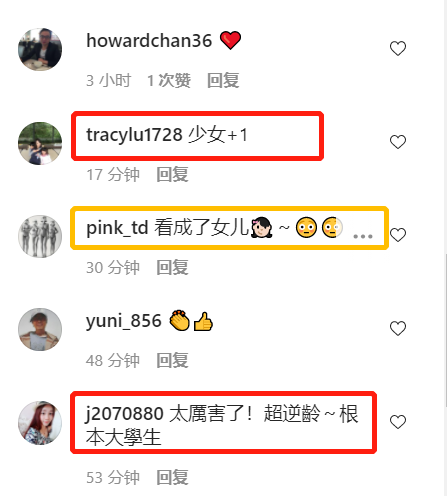The width and height of the screenshot is (447, 496).
Task: Reply to the 17 分钟 comment by tracylu1728
Action: (x=172, y=174)
